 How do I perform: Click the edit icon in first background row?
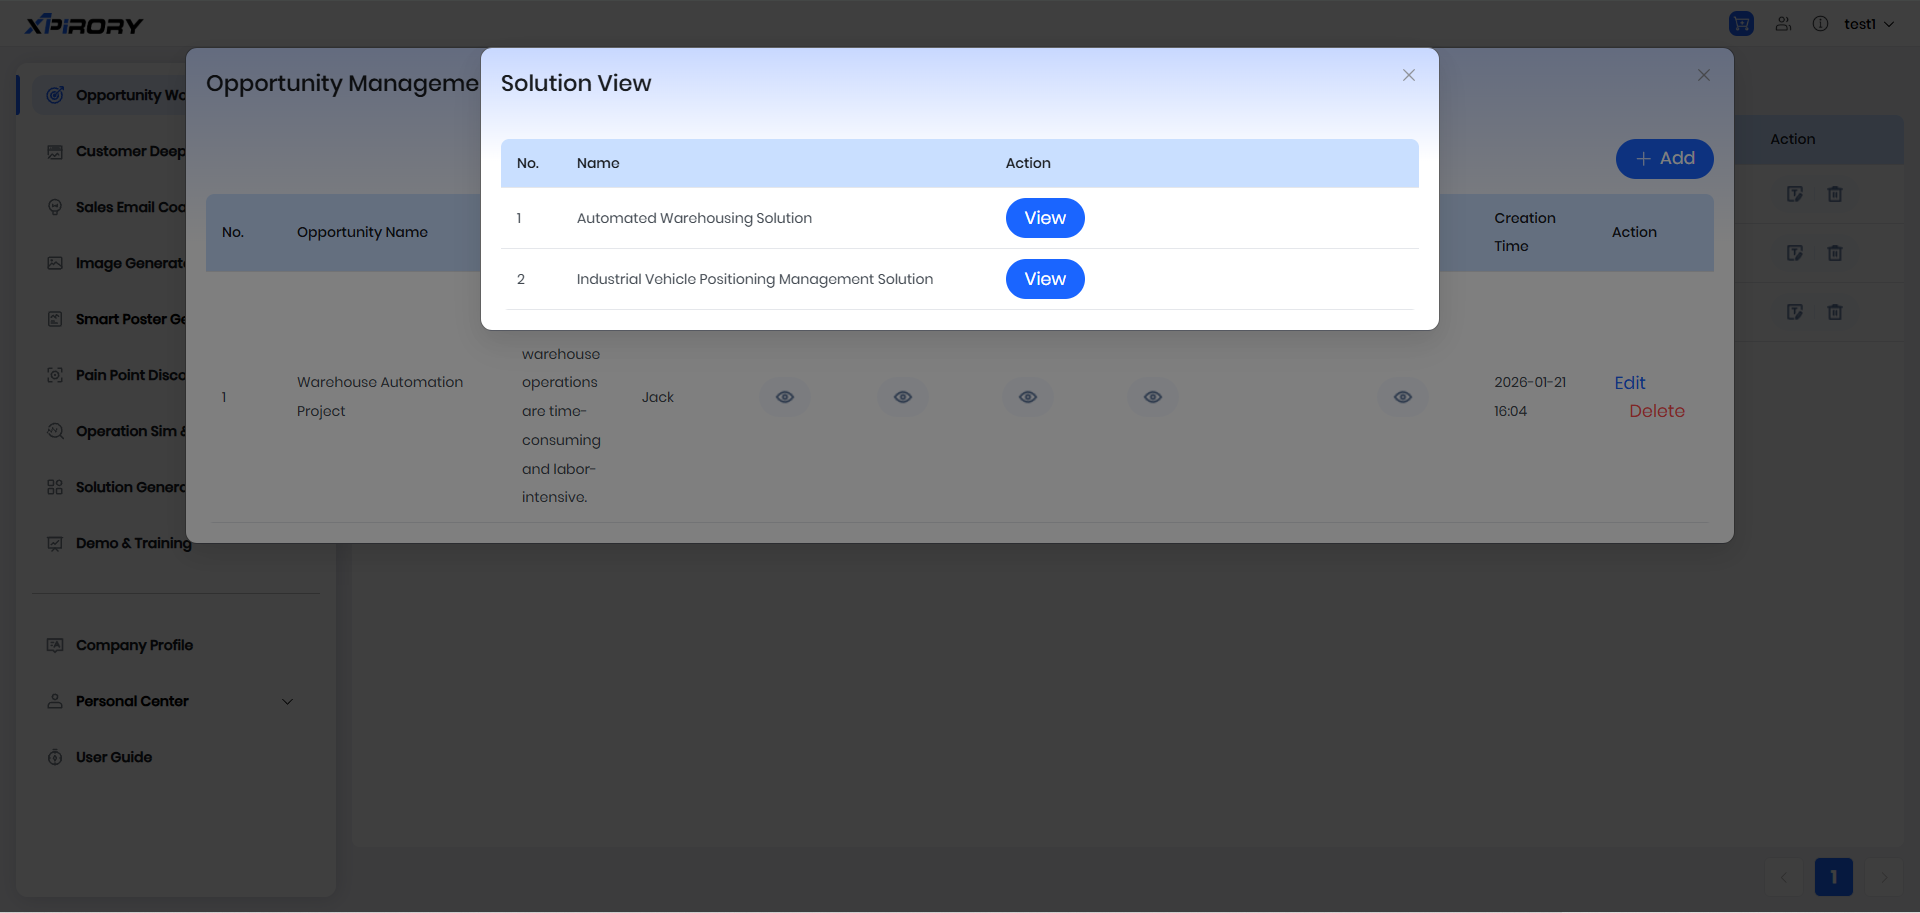(x=1795, y=194)
